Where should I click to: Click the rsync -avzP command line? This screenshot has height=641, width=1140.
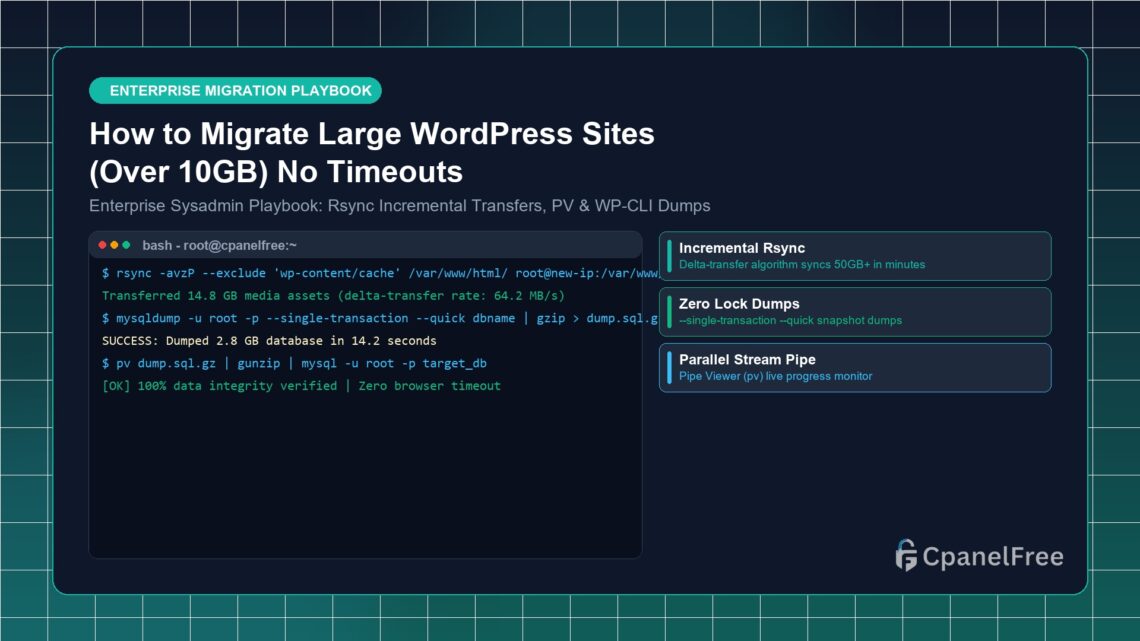tap(380, 273)
